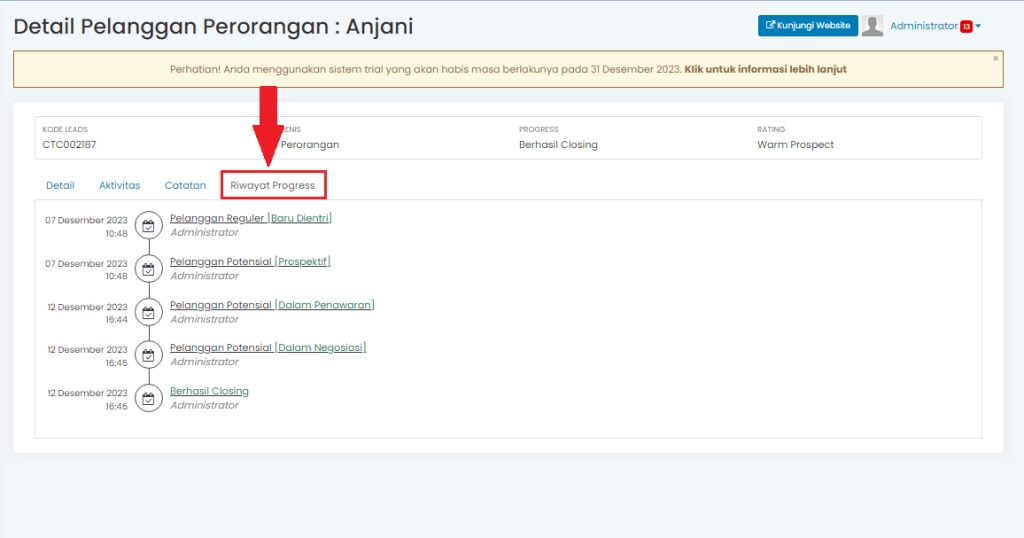
Task: Open Pelanggan Potensial [Dalam Negosiasi] link
Action: click(x=268, y=347)
